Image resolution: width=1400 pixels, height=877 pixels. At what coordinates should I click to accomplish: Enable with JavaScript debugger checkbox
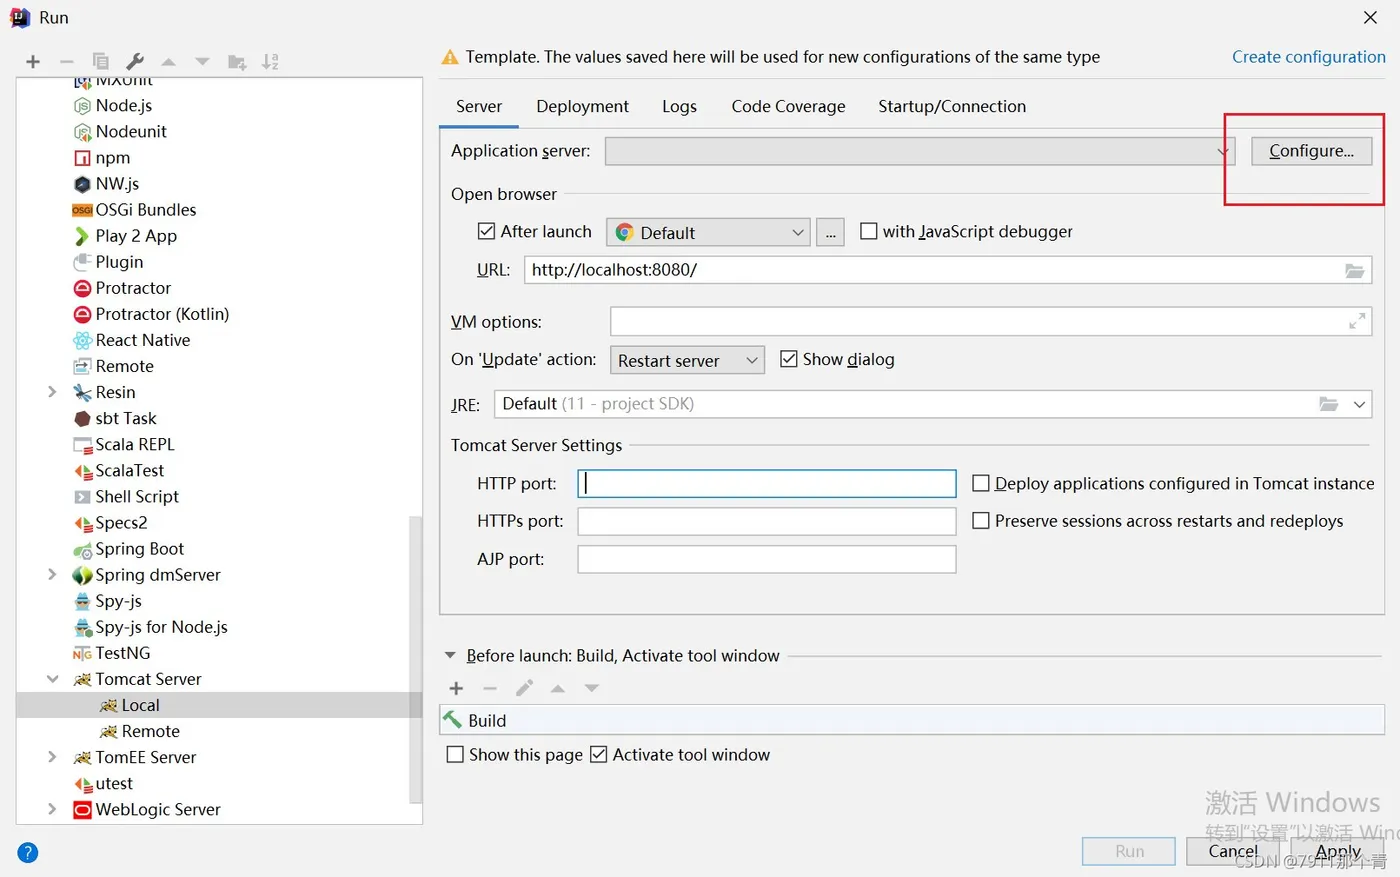click(x=869, y=231)
